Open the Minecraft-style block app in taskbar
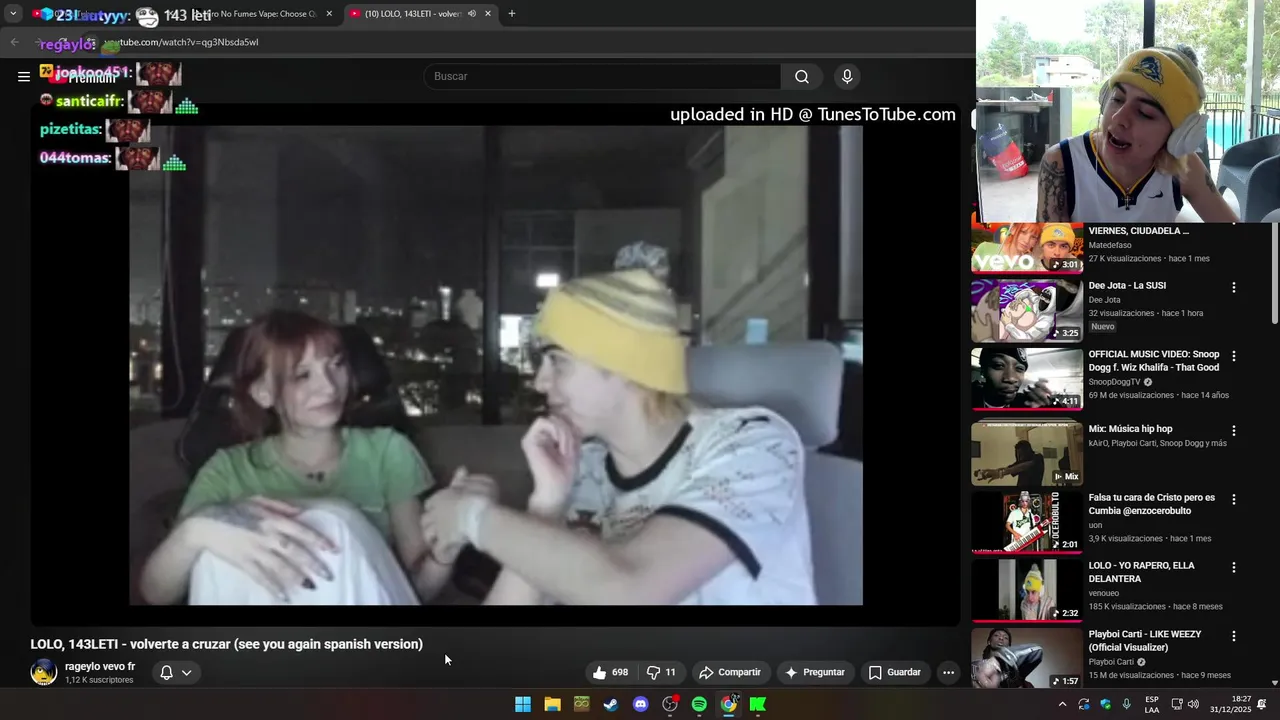 (x=582, y=704)
